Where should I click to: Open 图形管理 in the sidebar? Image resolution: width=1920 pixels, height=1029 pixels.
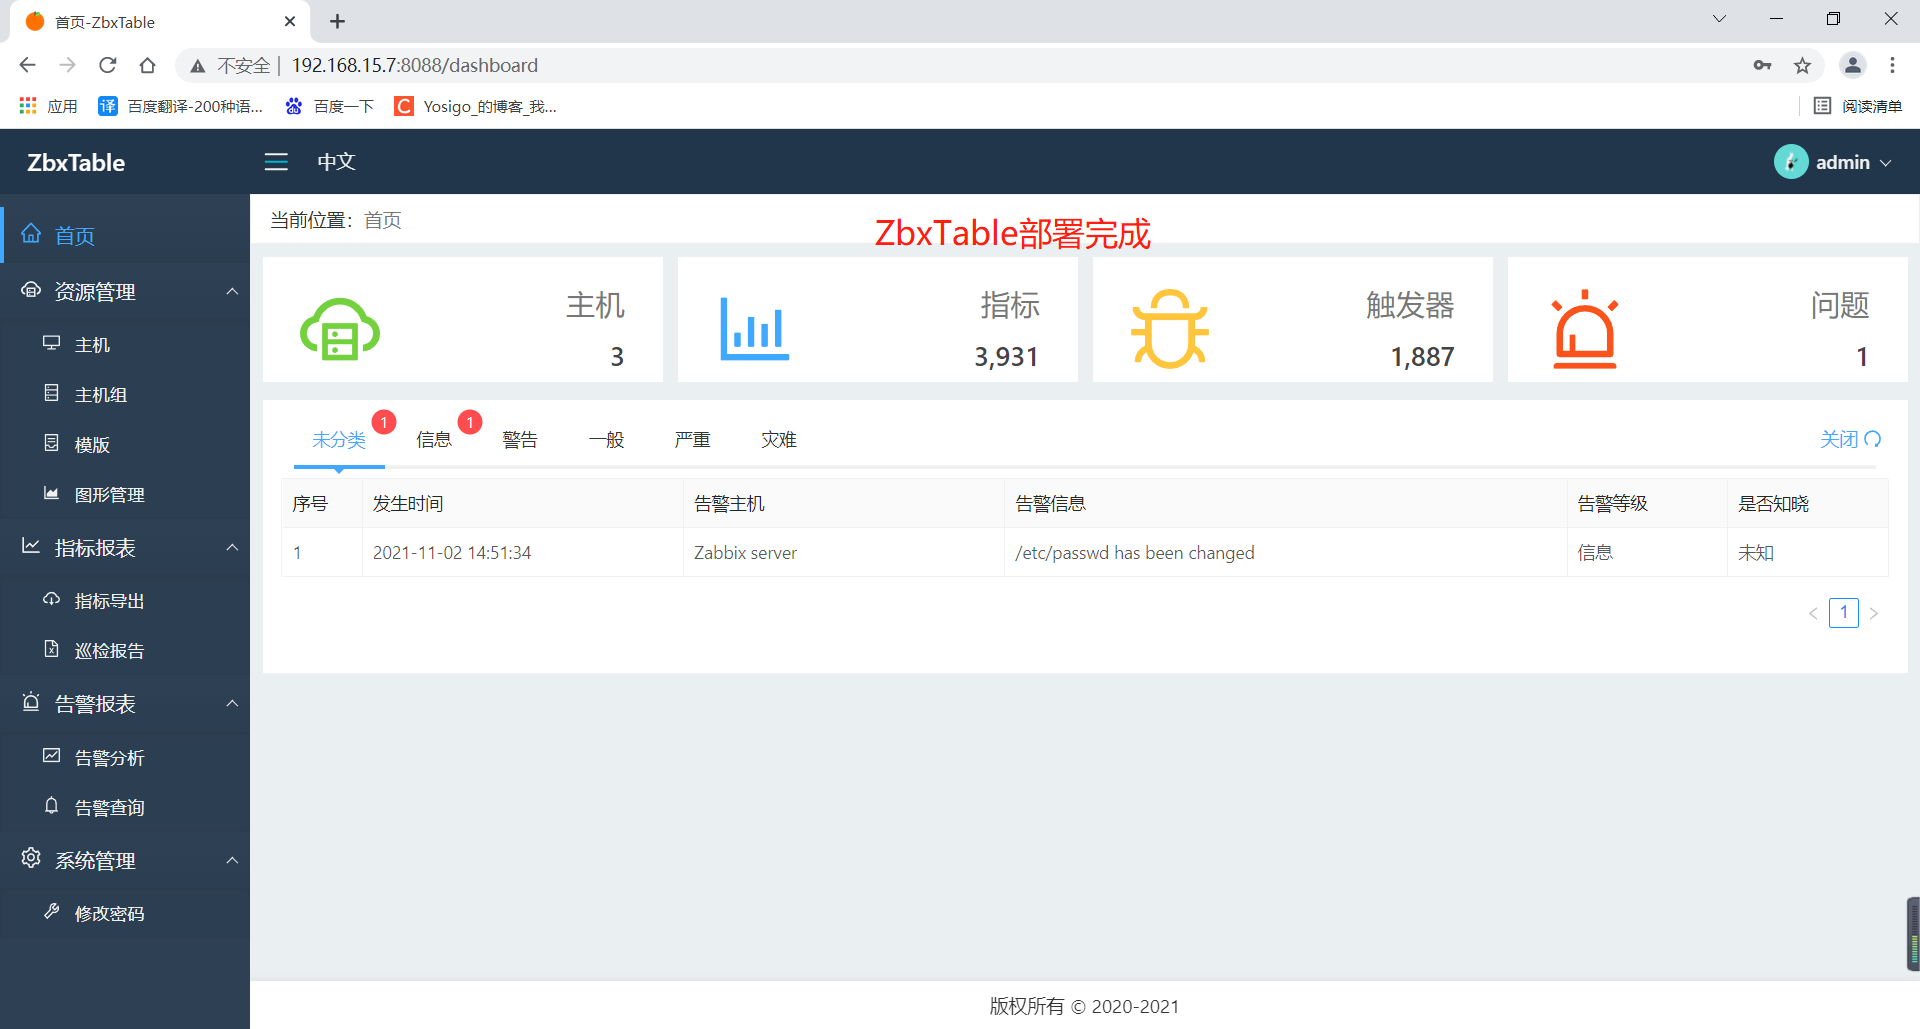112,494
